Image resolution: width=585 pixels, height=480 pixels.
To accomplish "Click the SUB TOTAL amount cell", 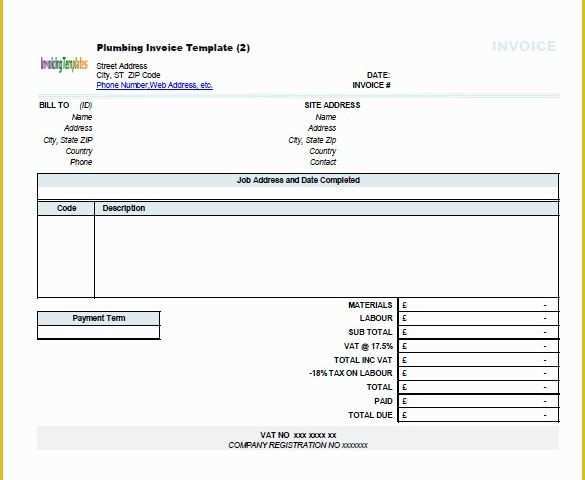I will click(x=478, y=332).
